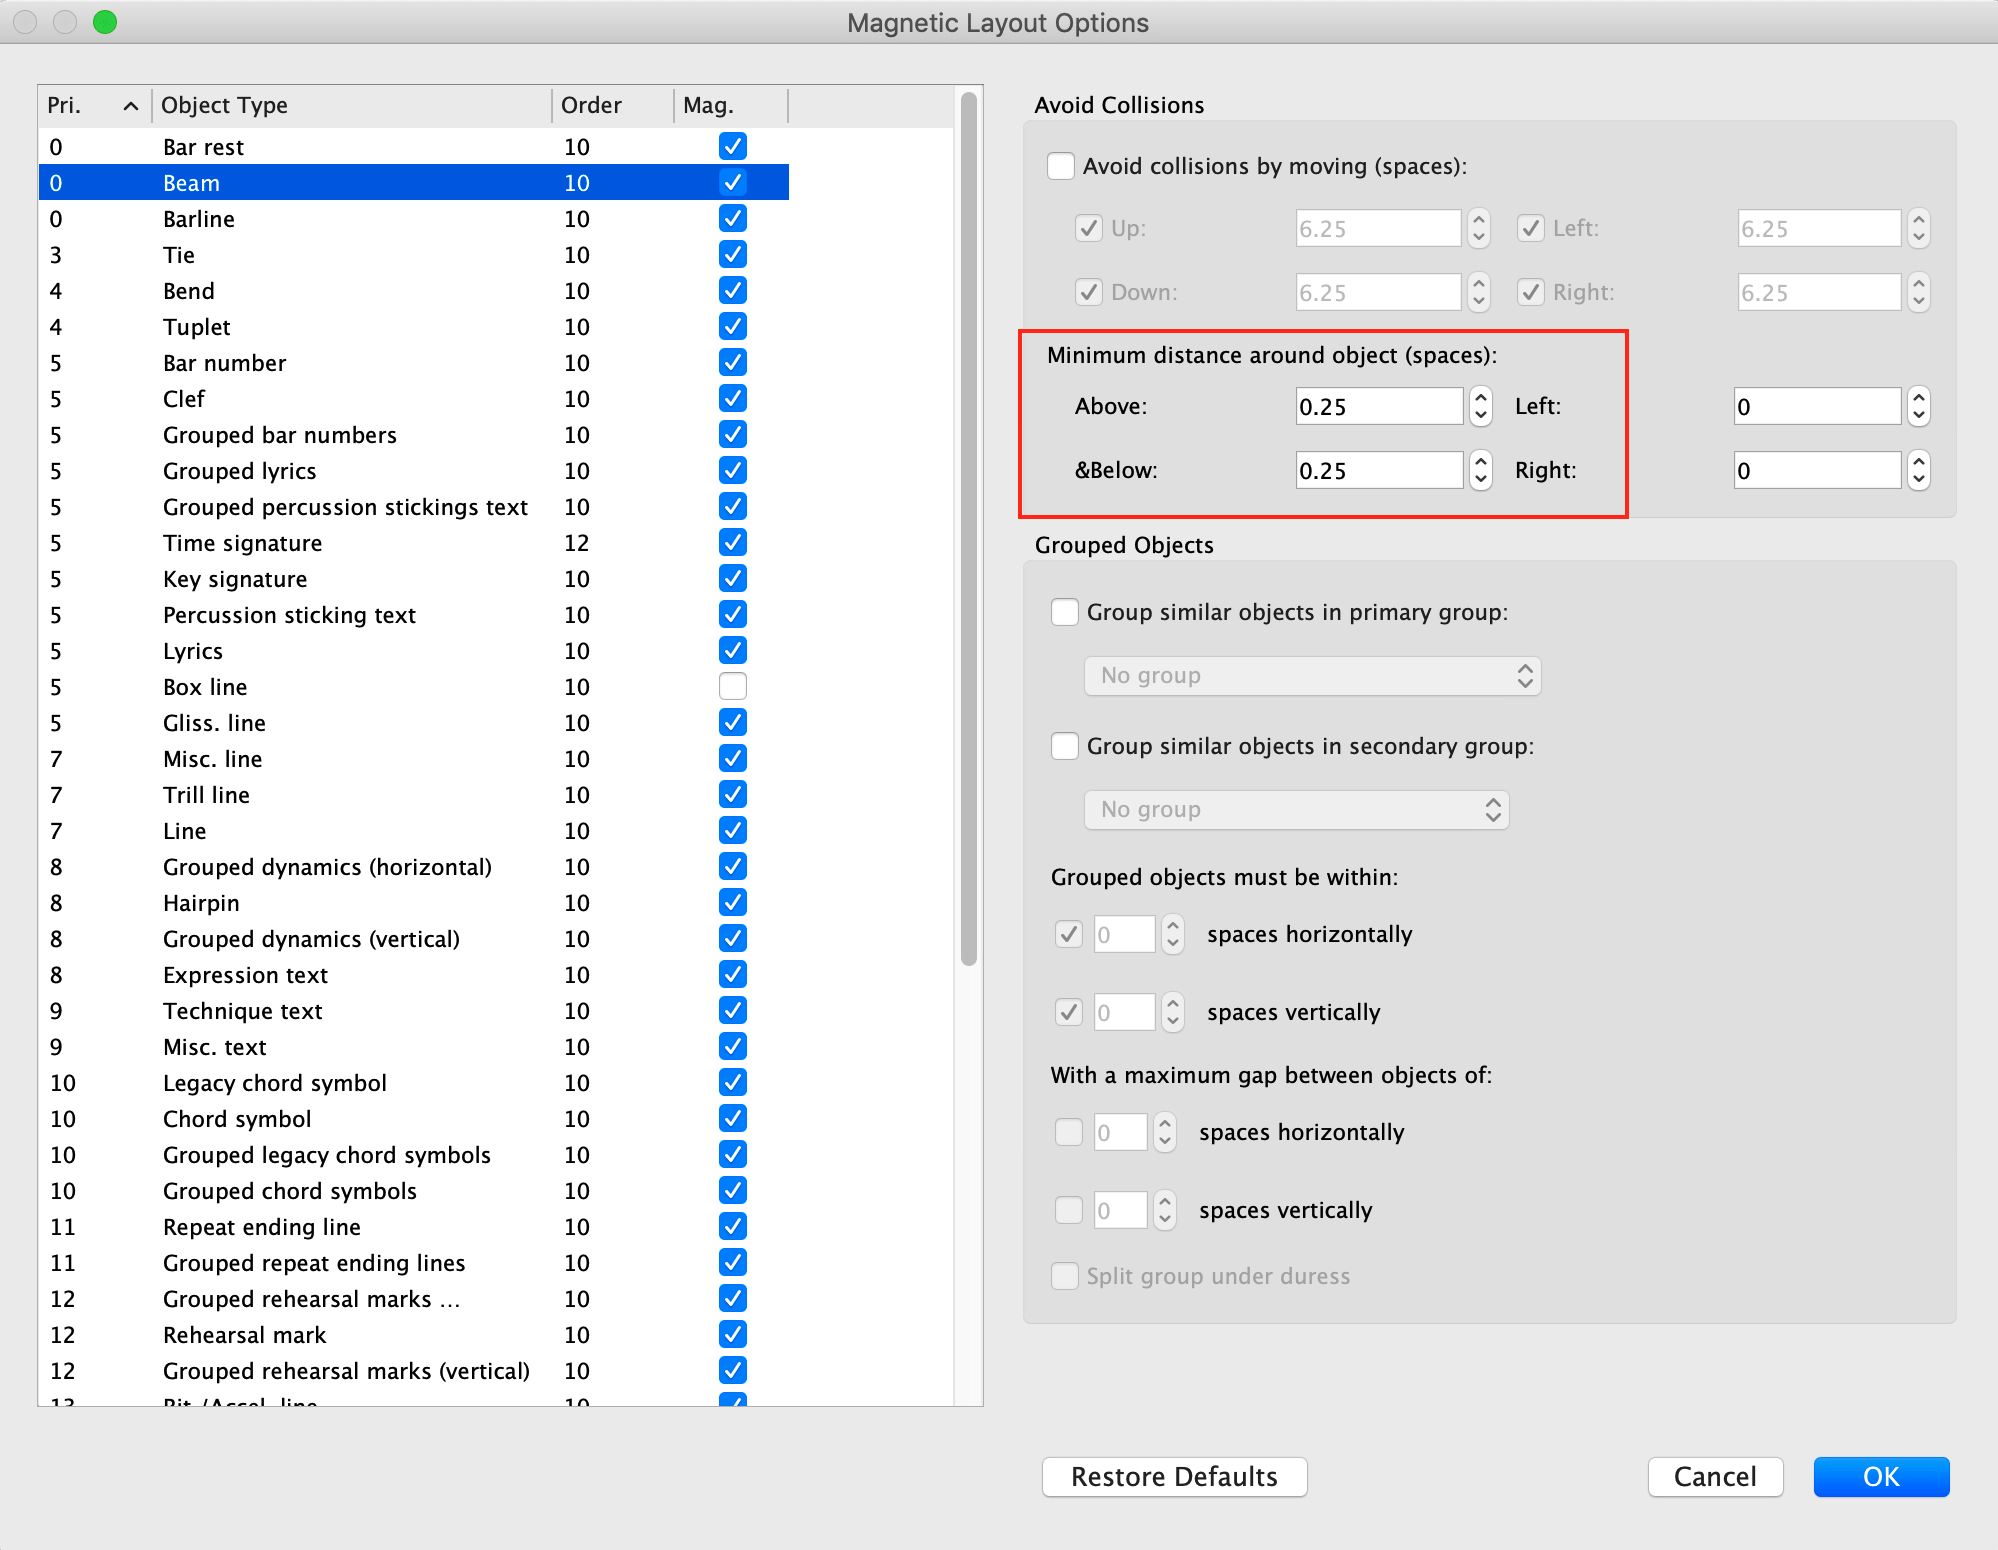
Task: Click the Cancel button
Action: (1715, 1477)
